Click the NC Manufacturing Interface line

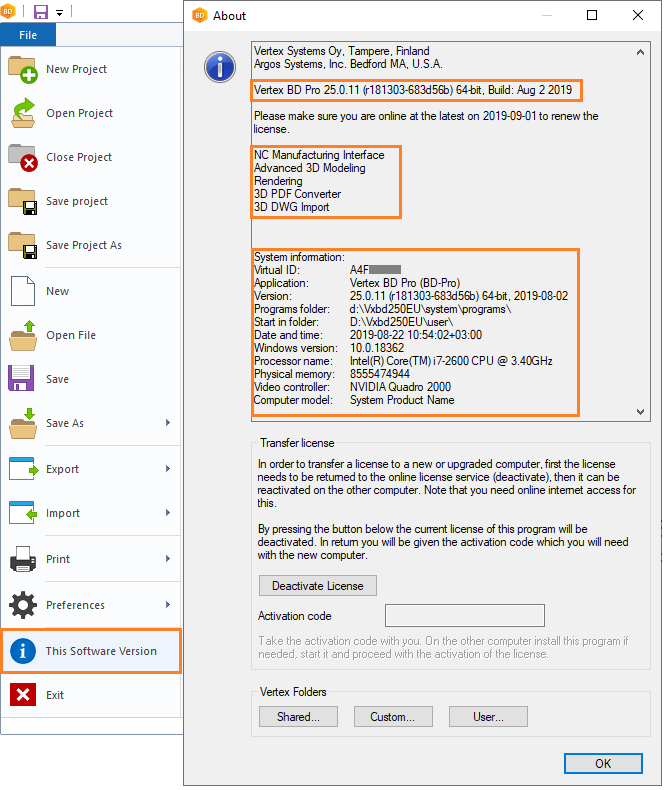(319, 155)
